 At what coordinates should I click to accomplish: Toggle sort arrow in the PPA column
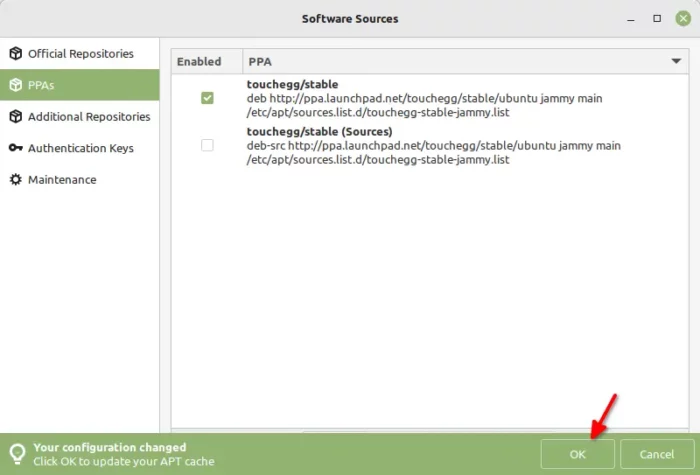pyautogui.click(x=676, y=61)
